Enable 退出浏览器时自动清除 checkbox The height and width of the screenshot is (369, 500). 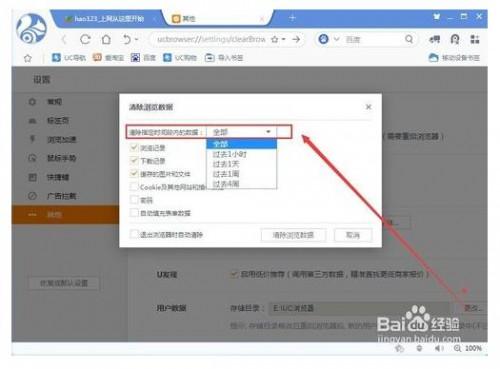(134, 234)
